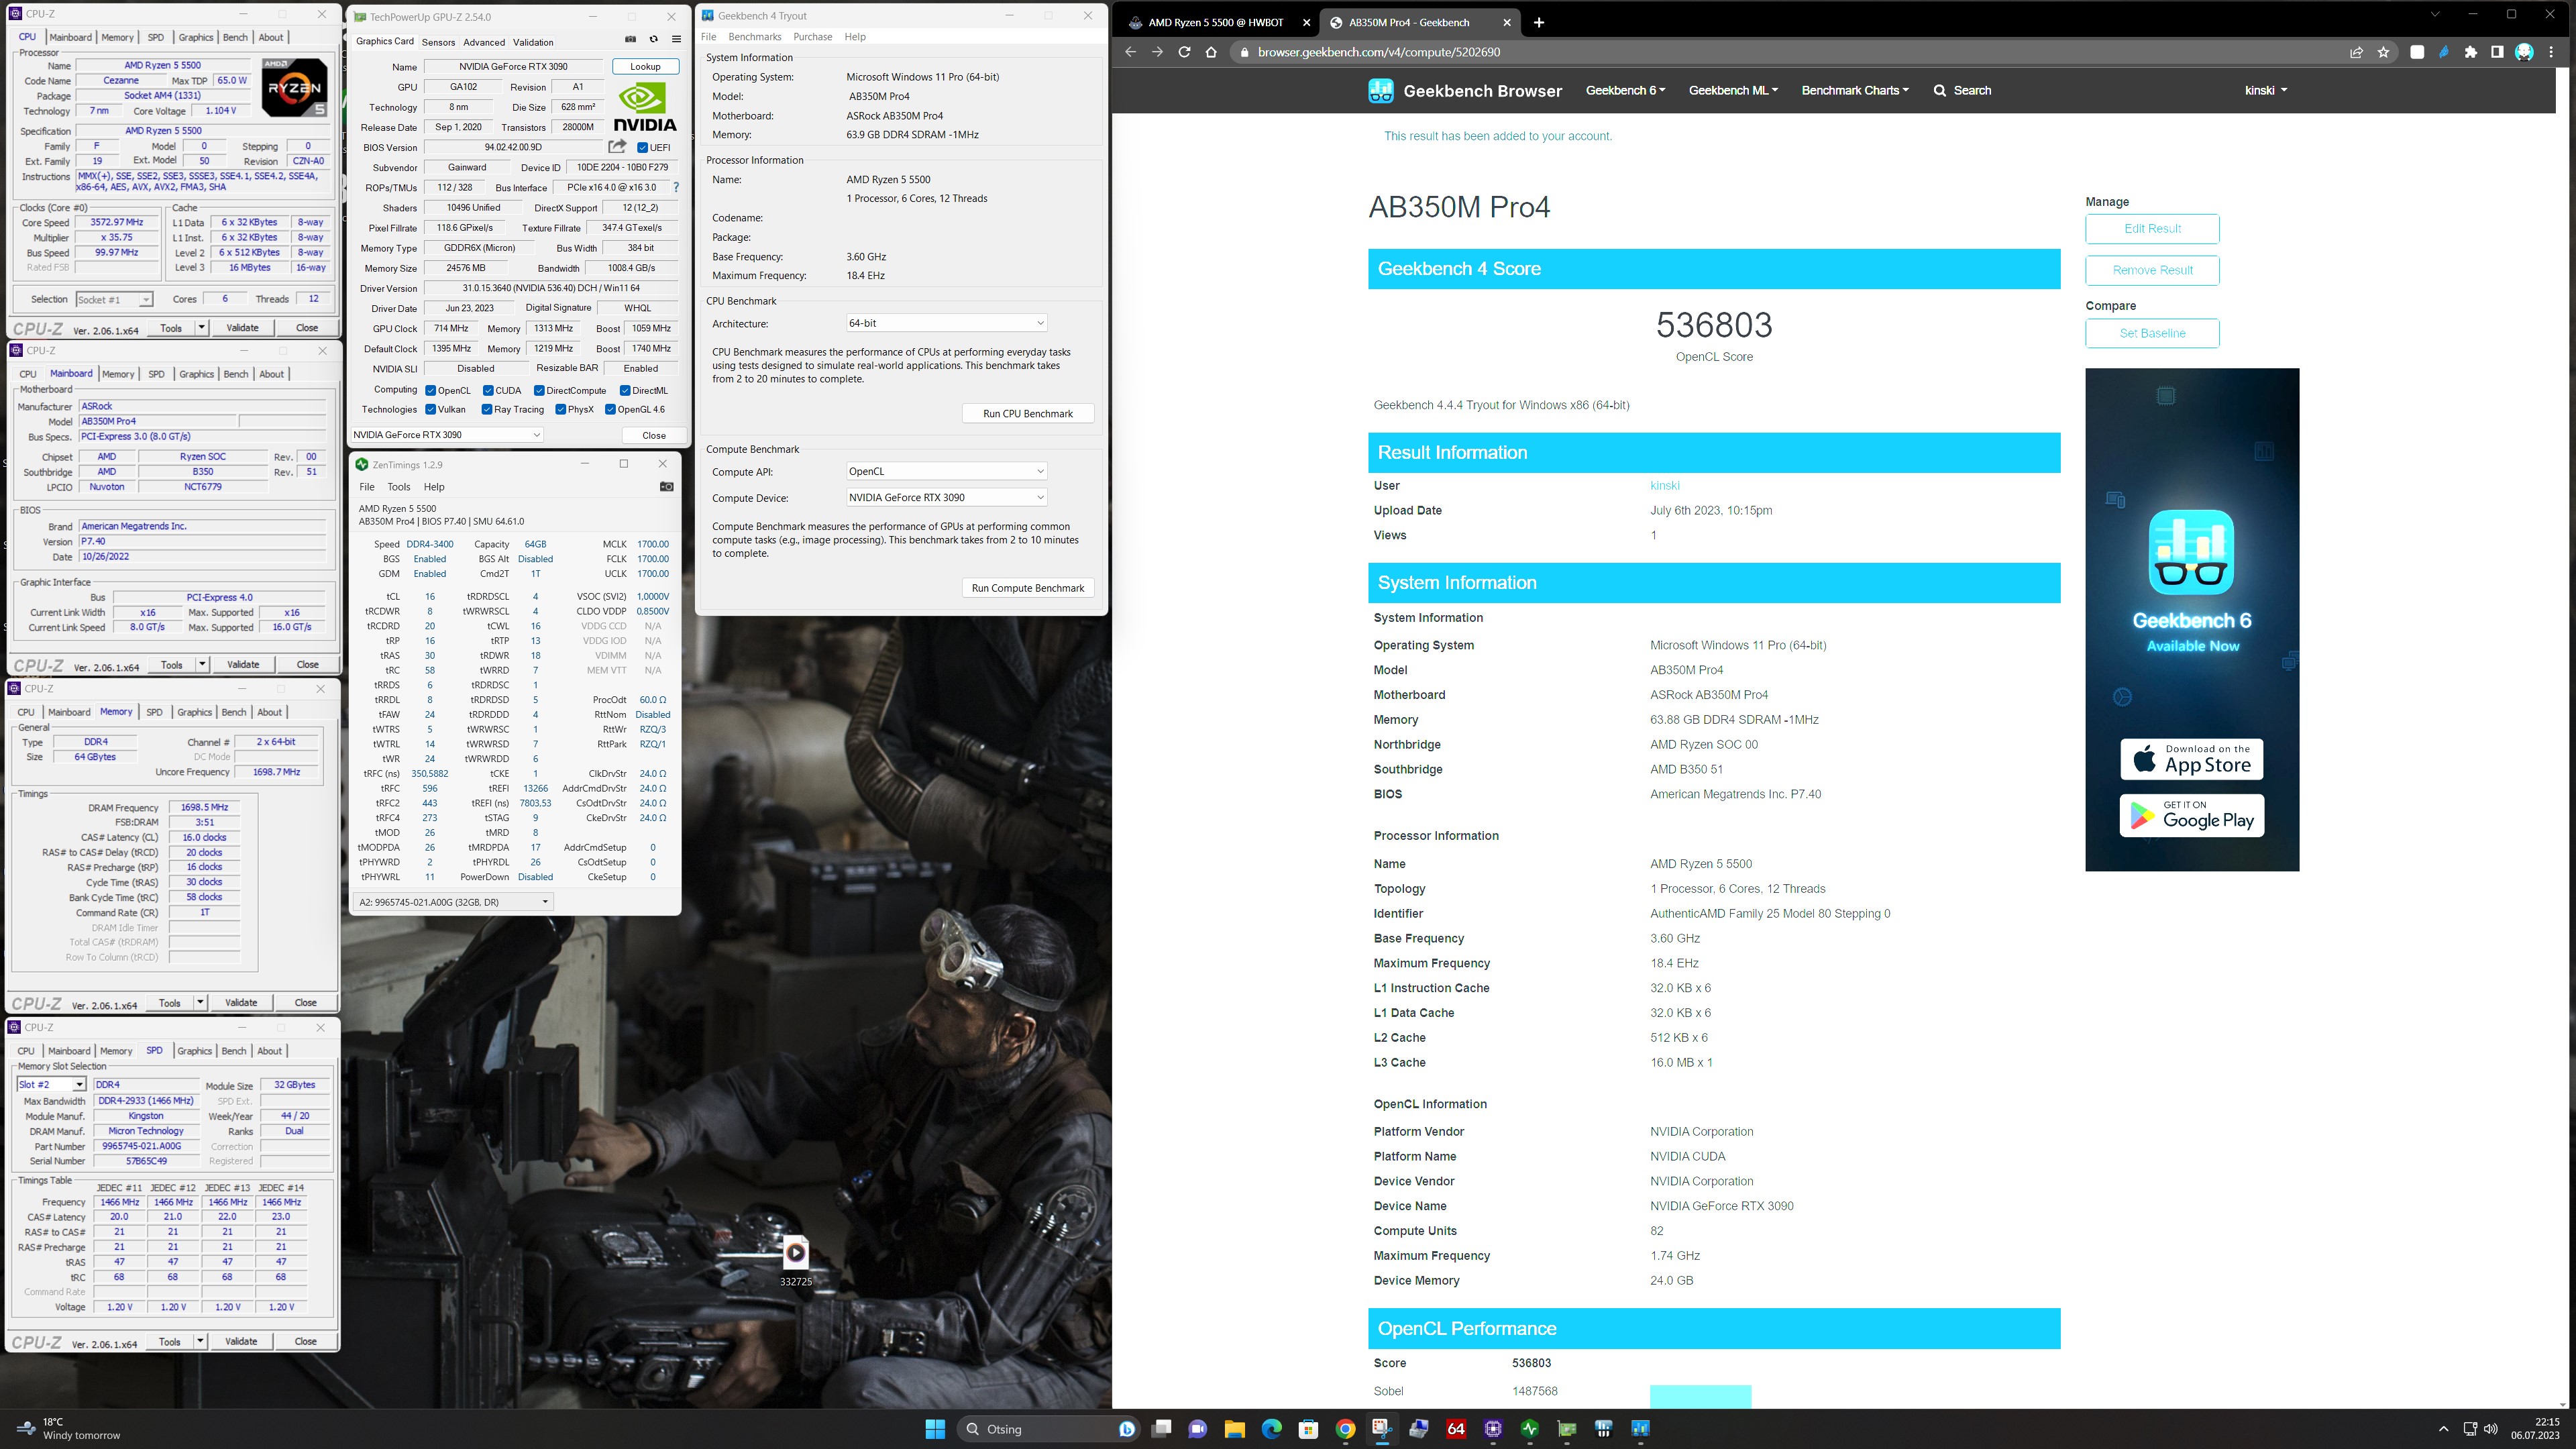Expand the Benchmark Charts nav menu

[1855, 90]
